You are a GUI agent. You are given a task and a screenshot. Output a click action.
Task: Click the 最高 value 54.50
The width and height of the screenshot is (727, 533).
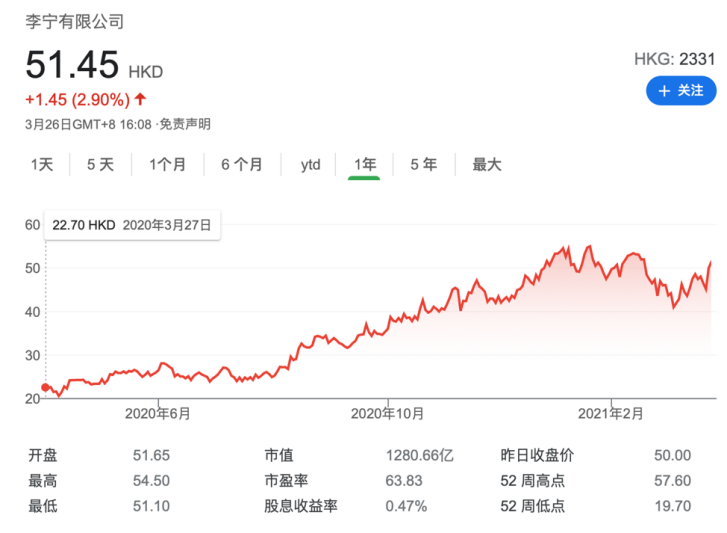tap(151, 481)
